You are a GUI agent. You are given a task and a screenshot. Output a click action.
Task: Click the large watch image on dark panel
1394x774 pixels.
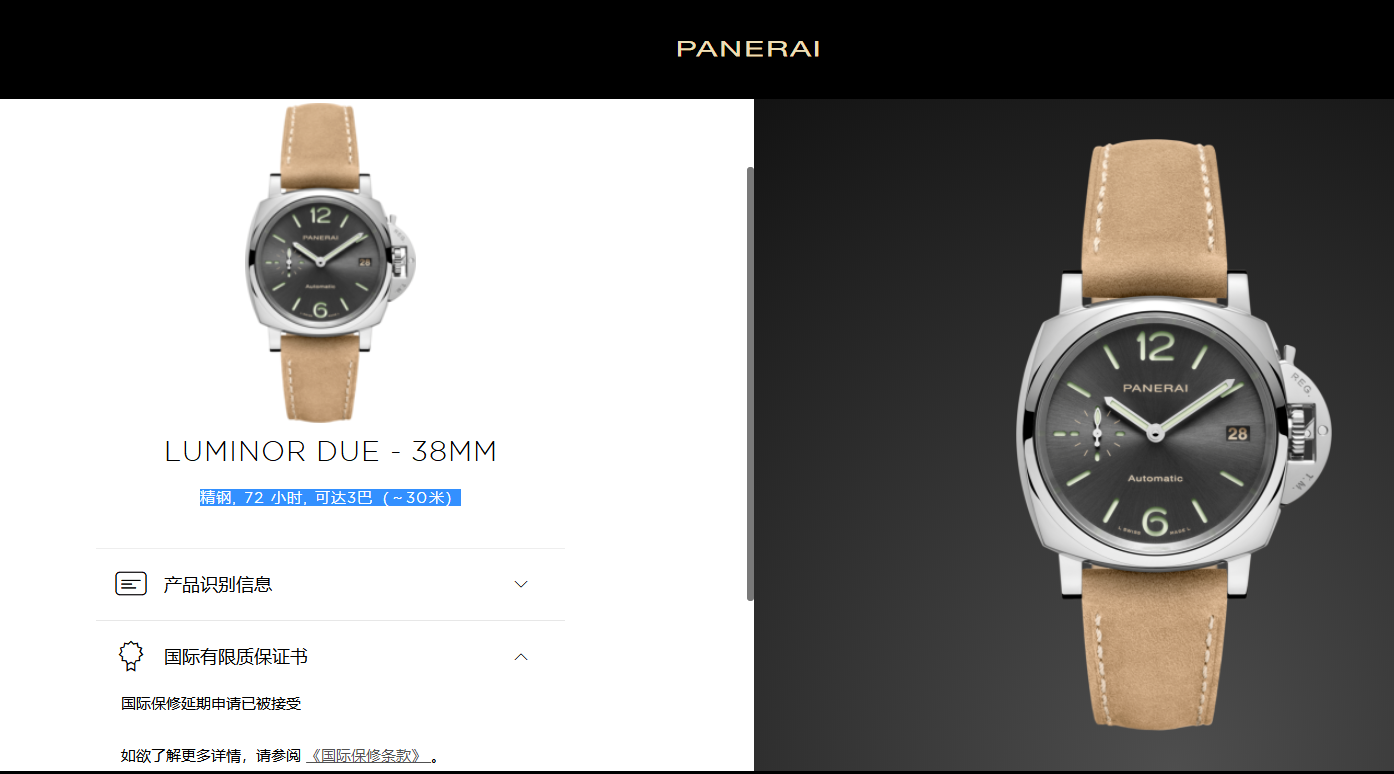pos(1173,435)
